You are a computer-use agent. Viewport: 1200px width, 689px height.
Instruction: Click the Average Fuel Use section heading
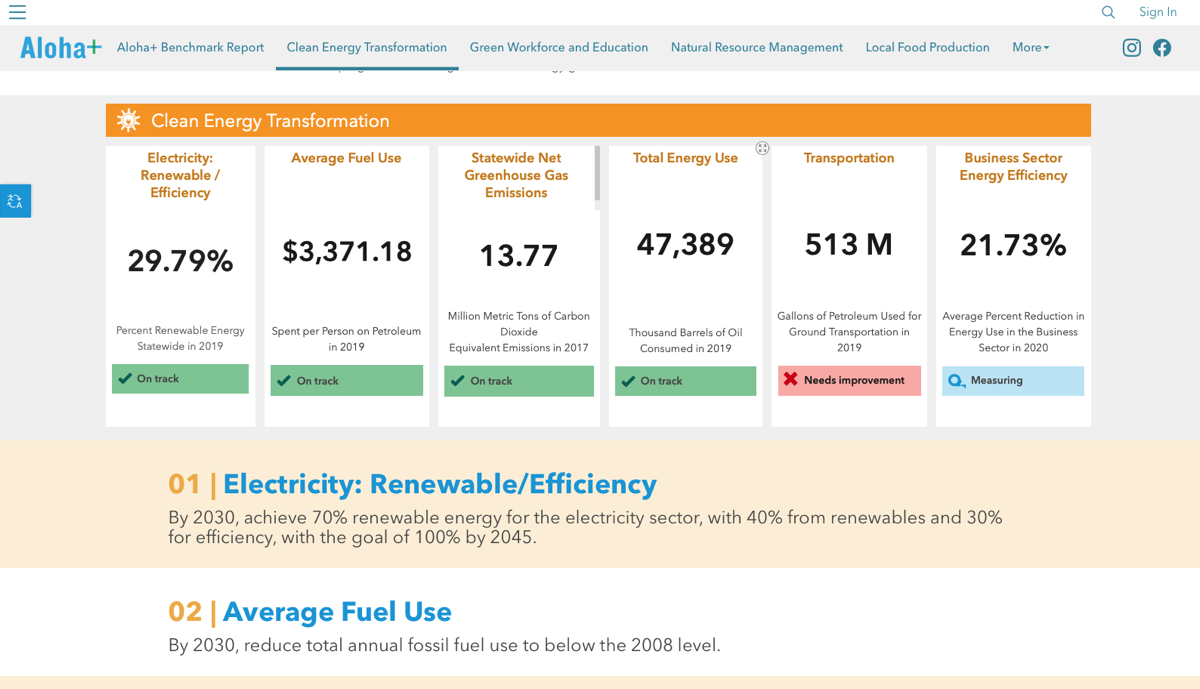click(337, 612)
